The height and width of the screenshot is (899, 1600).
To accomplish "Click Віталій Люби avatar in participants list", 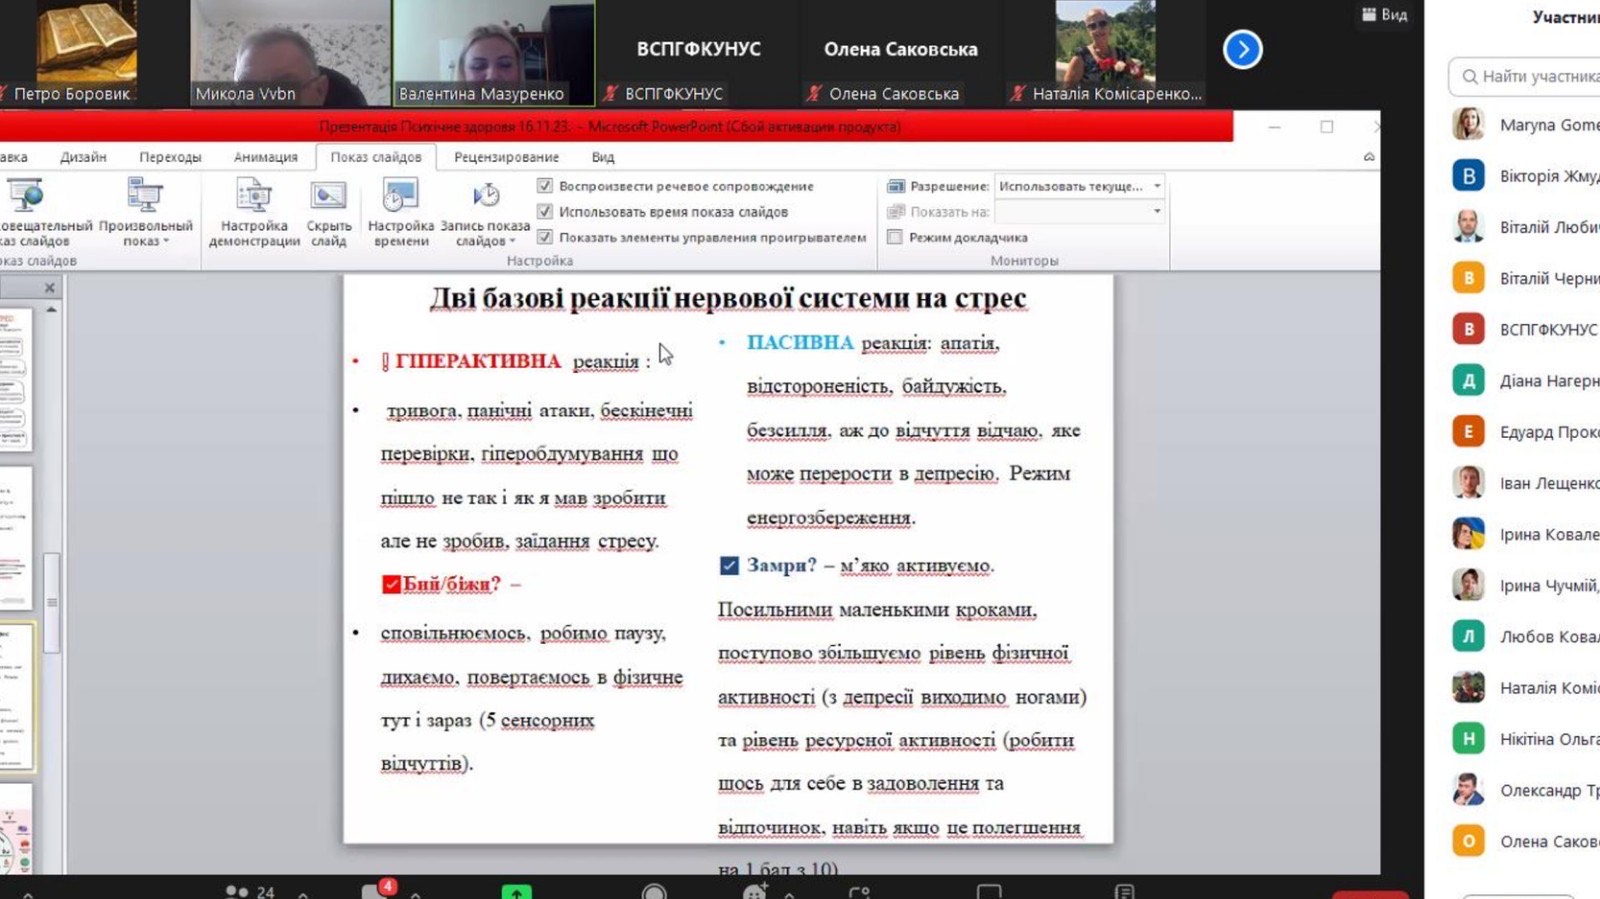I will [1468, 227].
